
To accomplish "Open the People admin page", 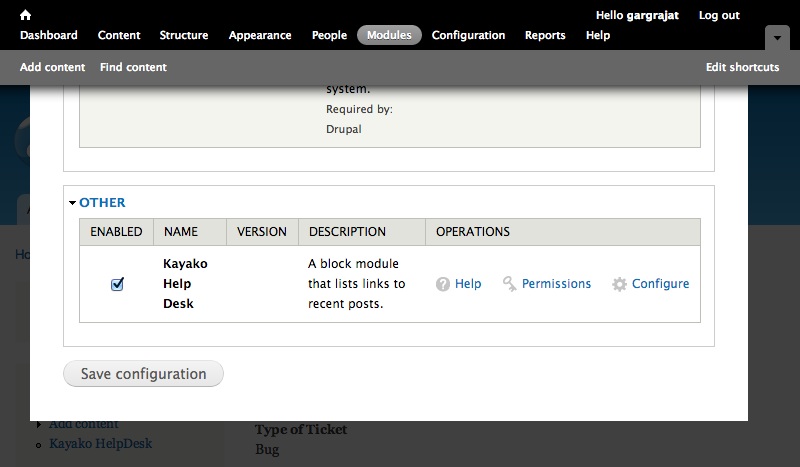I will [329, 35].
